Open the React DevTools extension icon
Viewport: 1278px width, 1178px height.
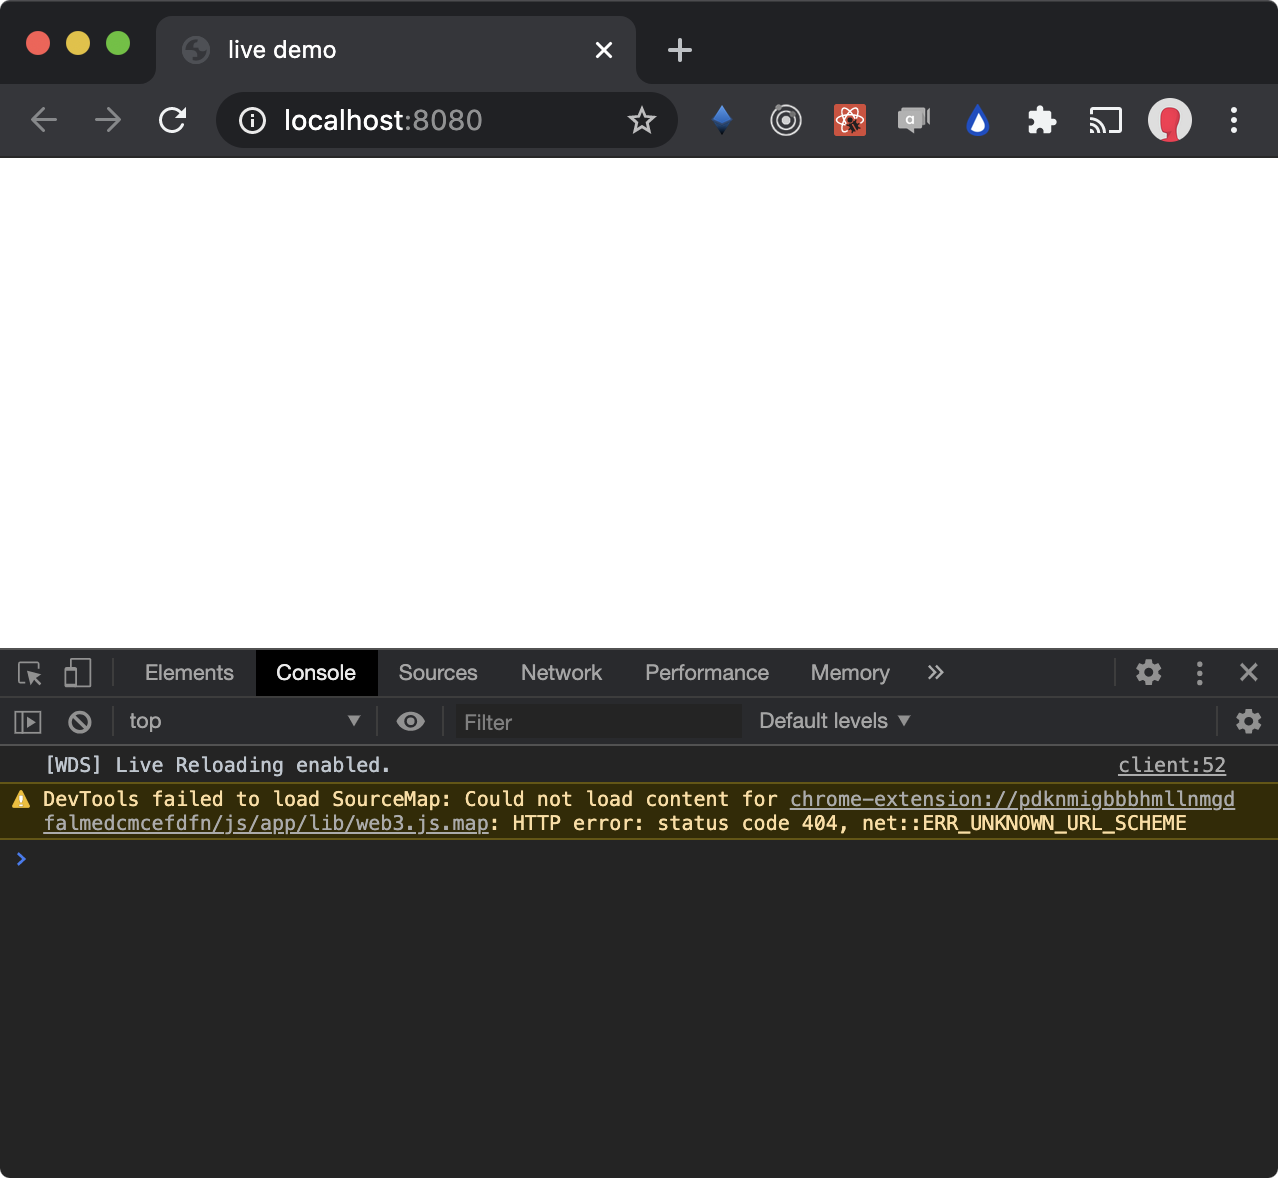coord(850,120)
